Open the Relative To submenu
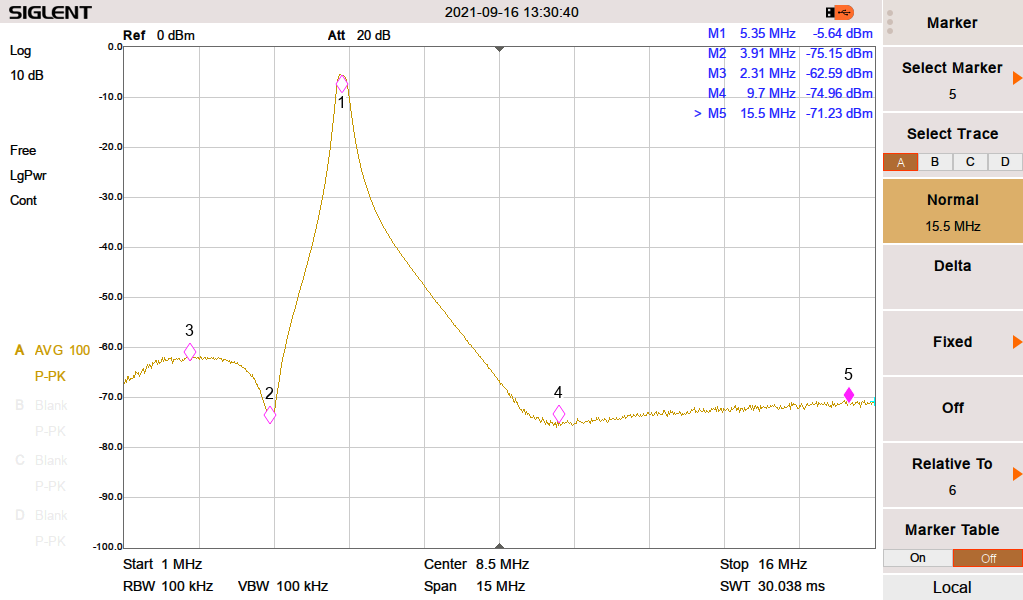 click(953, 475)
